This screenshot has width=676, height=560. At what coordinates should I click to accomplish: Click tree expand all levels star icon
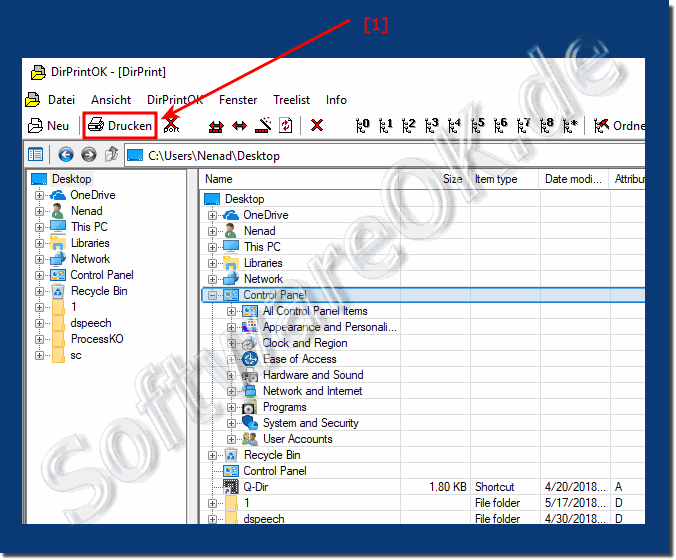click(570, 125)
